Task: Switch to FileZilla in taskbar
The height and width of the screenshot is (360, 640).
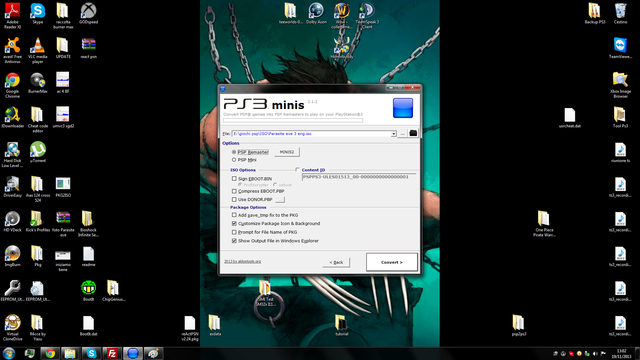Action: coord(112,353)
